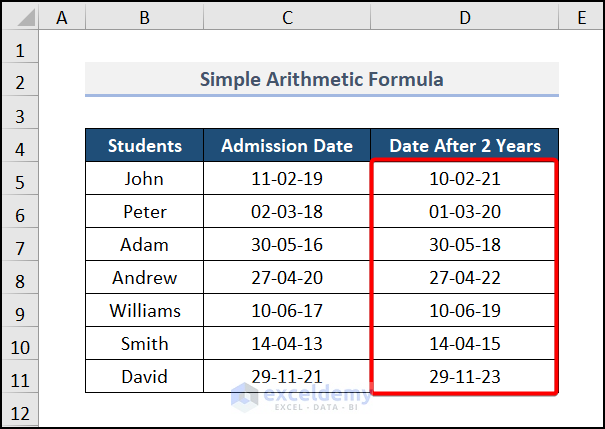The width and height of the screenshot is (605, 429).
Task: Select the cell with Adam
Action: (x=144, y=245)
